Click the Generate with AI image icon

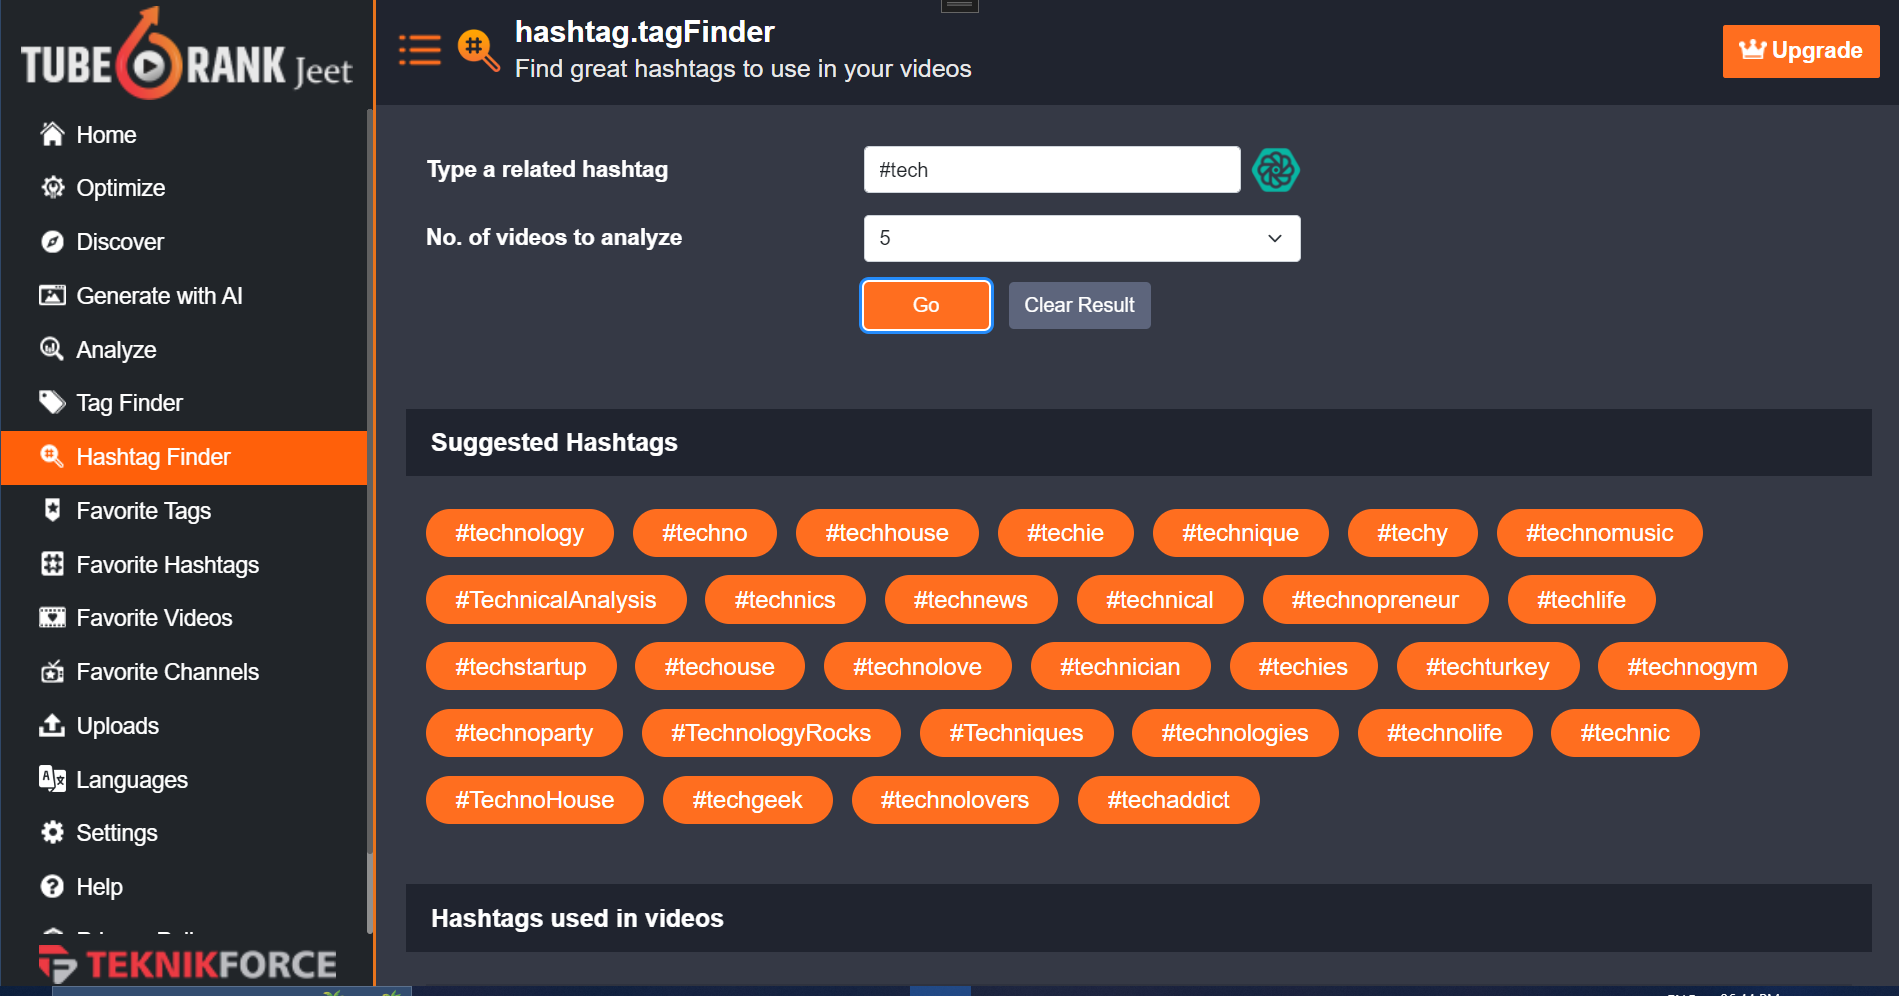[52, 295]
